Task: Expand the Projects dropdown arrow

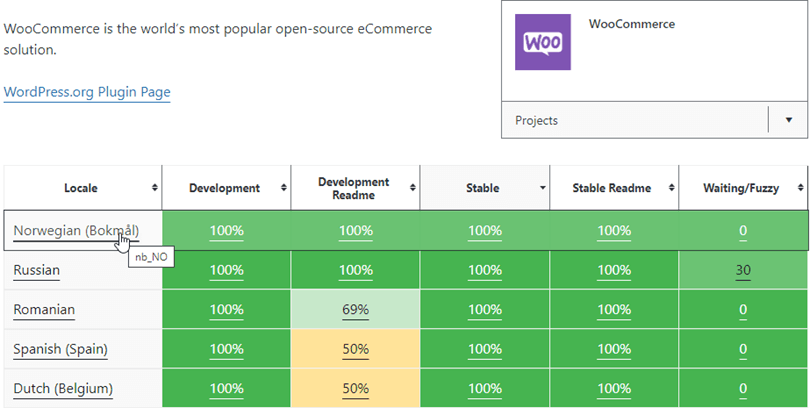Action: tap(788, 120)
